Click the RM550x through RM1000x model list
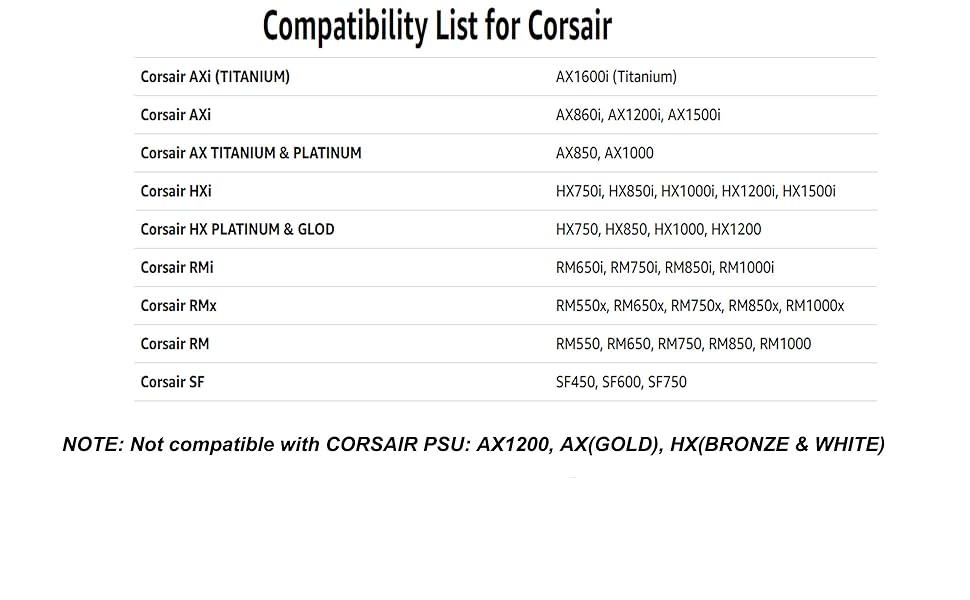Screen dimensions: 970x600 point(700,305)
